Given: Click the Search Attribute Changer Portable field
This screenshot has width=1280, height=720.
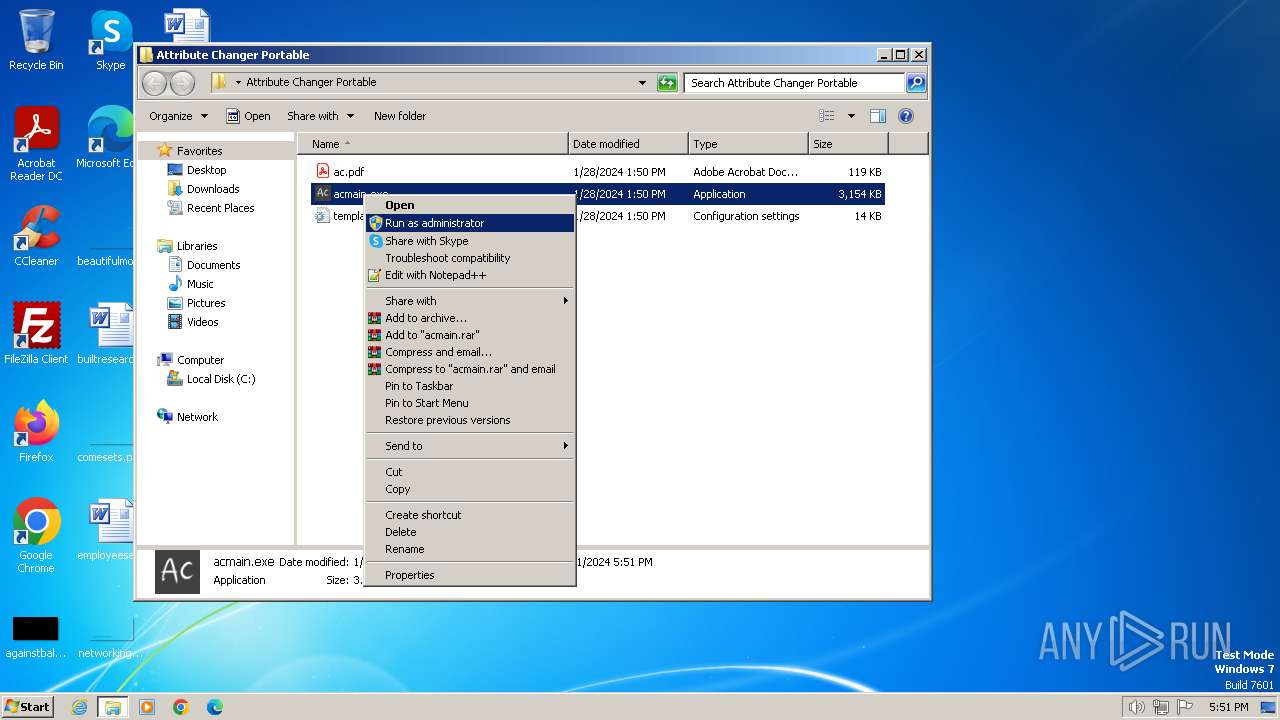Looking at the screenshot, I should coord(795,83).
